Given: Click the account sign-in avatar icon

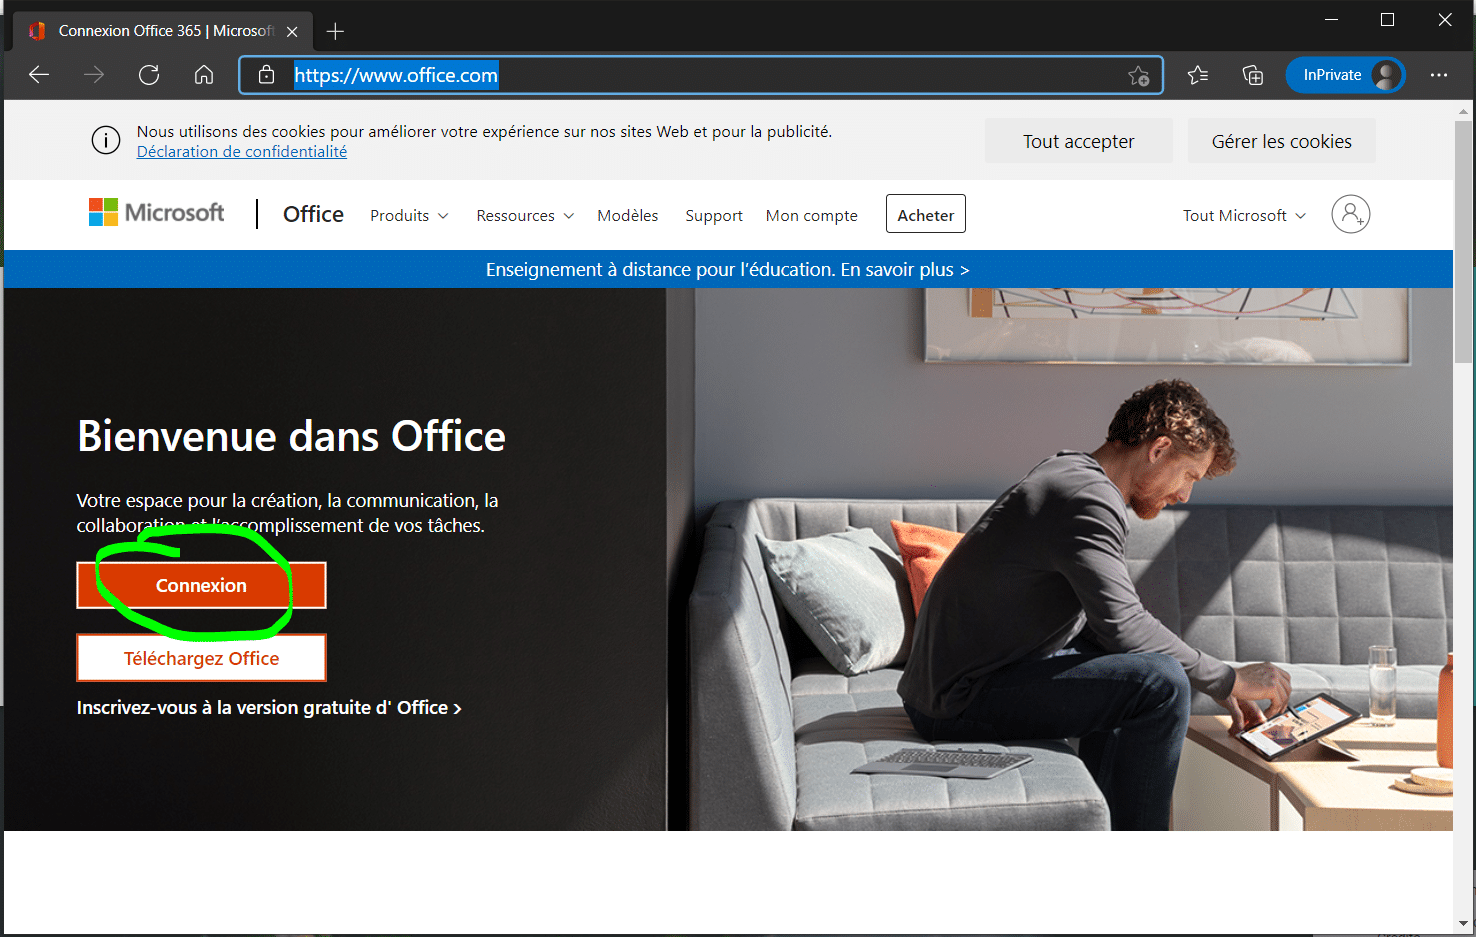Looking at the screenshot, I should click(x=1350, y=214).
